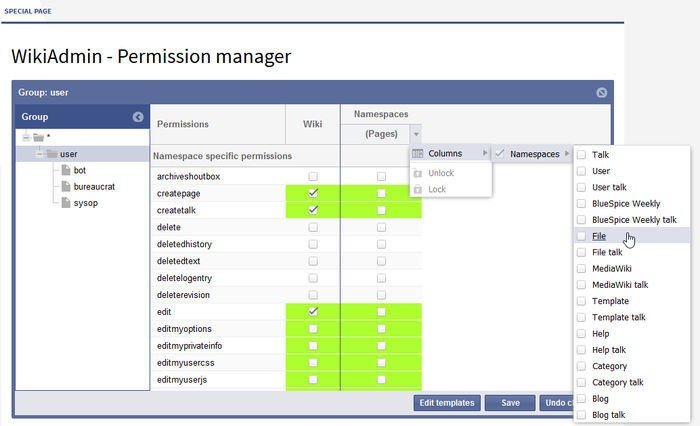
Task: Click the Save button
Action: (510, 403)
